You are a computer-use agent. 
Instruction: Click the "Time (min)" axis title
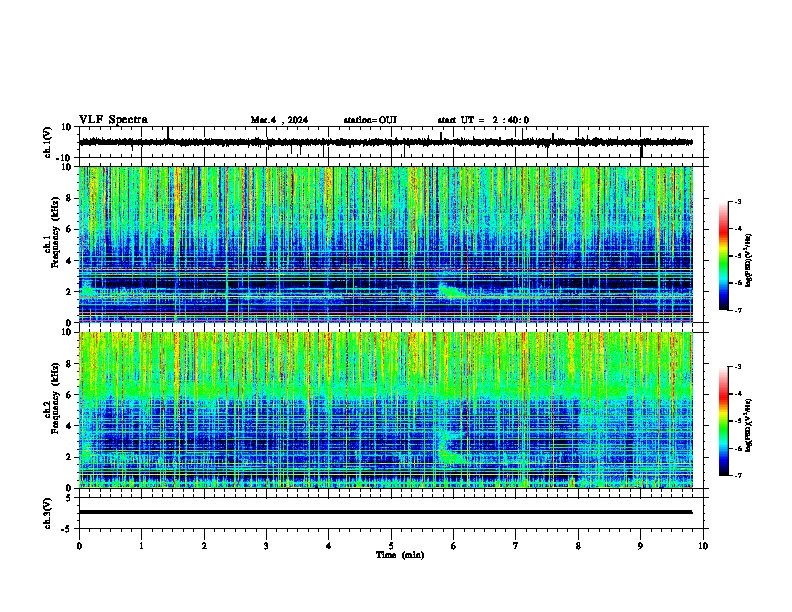[x=400, y=555]
